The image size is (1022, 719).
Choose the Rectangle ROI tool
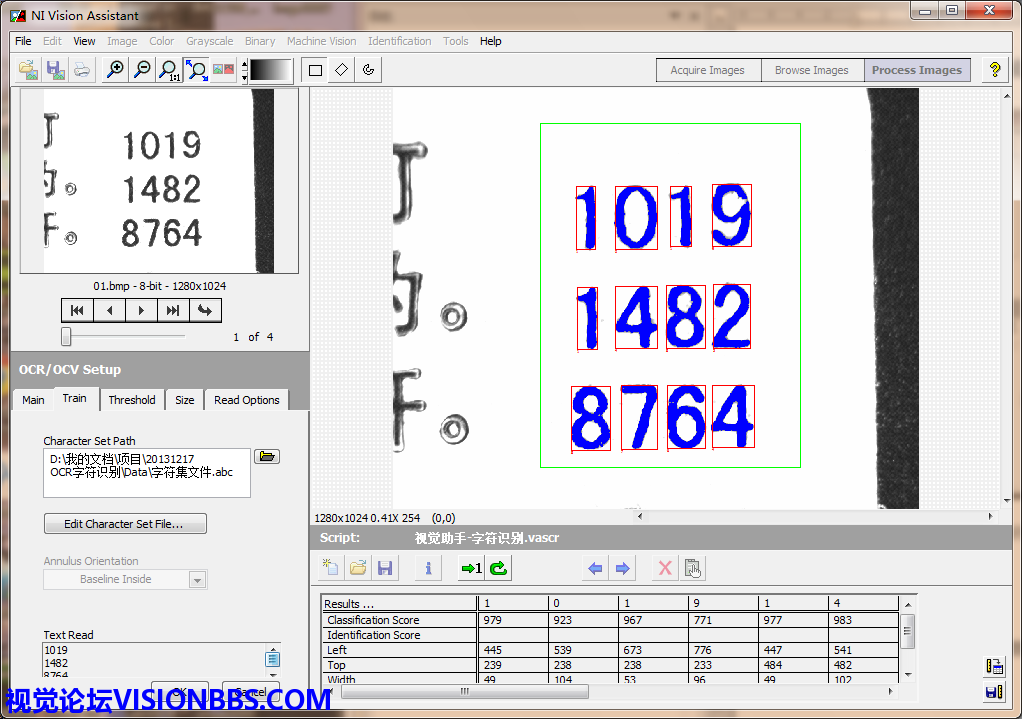click(315, 70)
